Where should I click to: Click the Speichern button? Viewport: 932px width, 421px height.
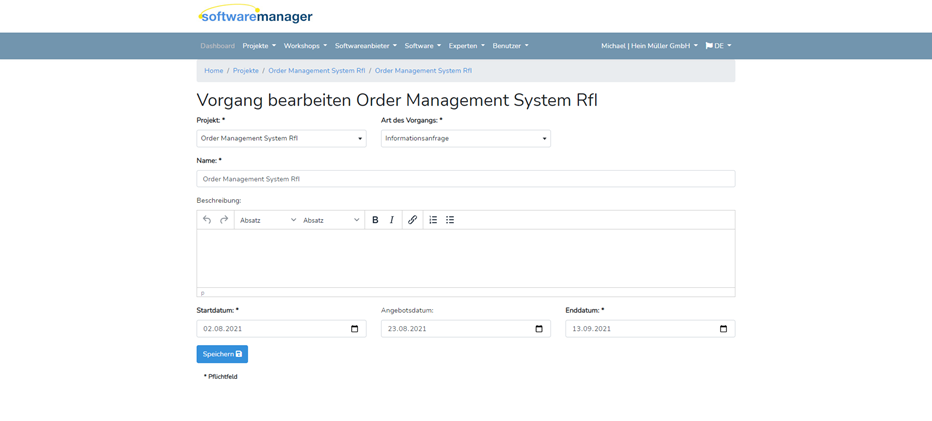pyautogui.click(x=222, y=354)
